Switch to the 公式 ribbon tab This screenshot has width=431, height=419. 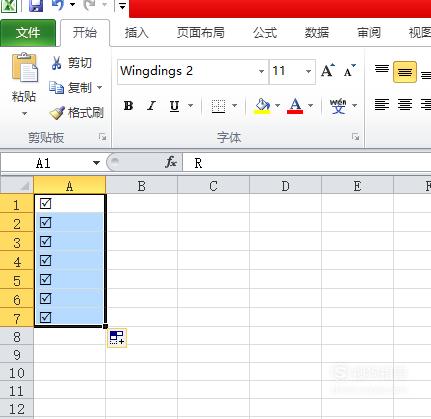tap(265, 33)
